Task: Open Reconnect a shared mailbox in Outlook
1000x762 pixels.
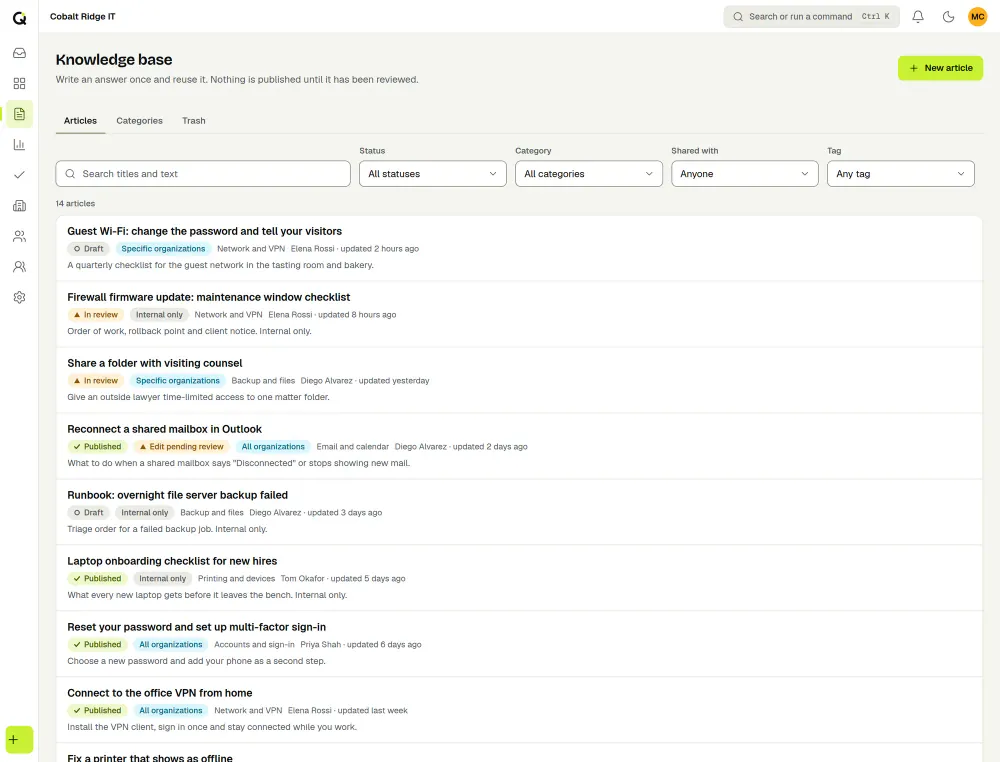Action: (x=165, y=429)
